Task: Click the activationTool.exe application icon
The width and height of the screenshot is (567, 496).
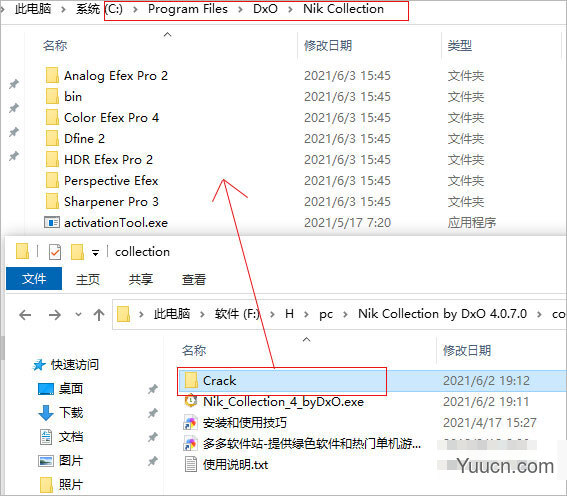Action: coord(52,222)
